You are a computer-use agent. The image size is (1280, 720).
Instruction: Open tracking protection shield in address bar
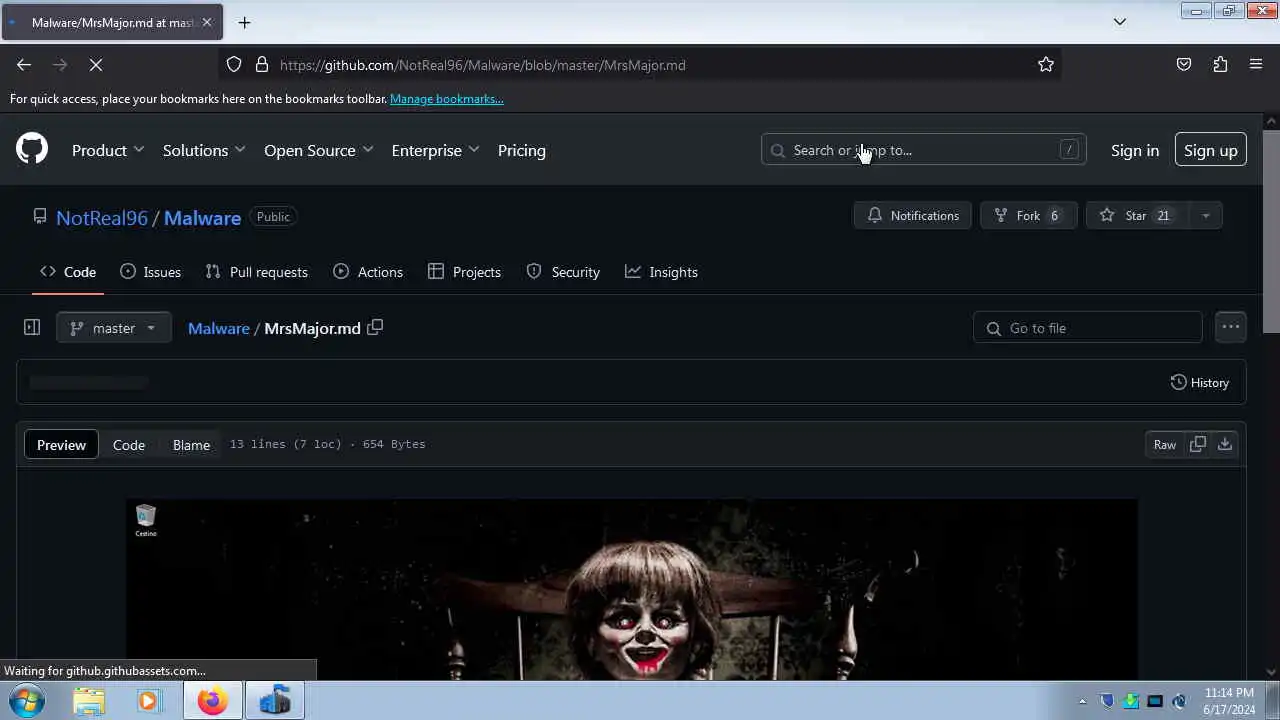click(234, 65)
